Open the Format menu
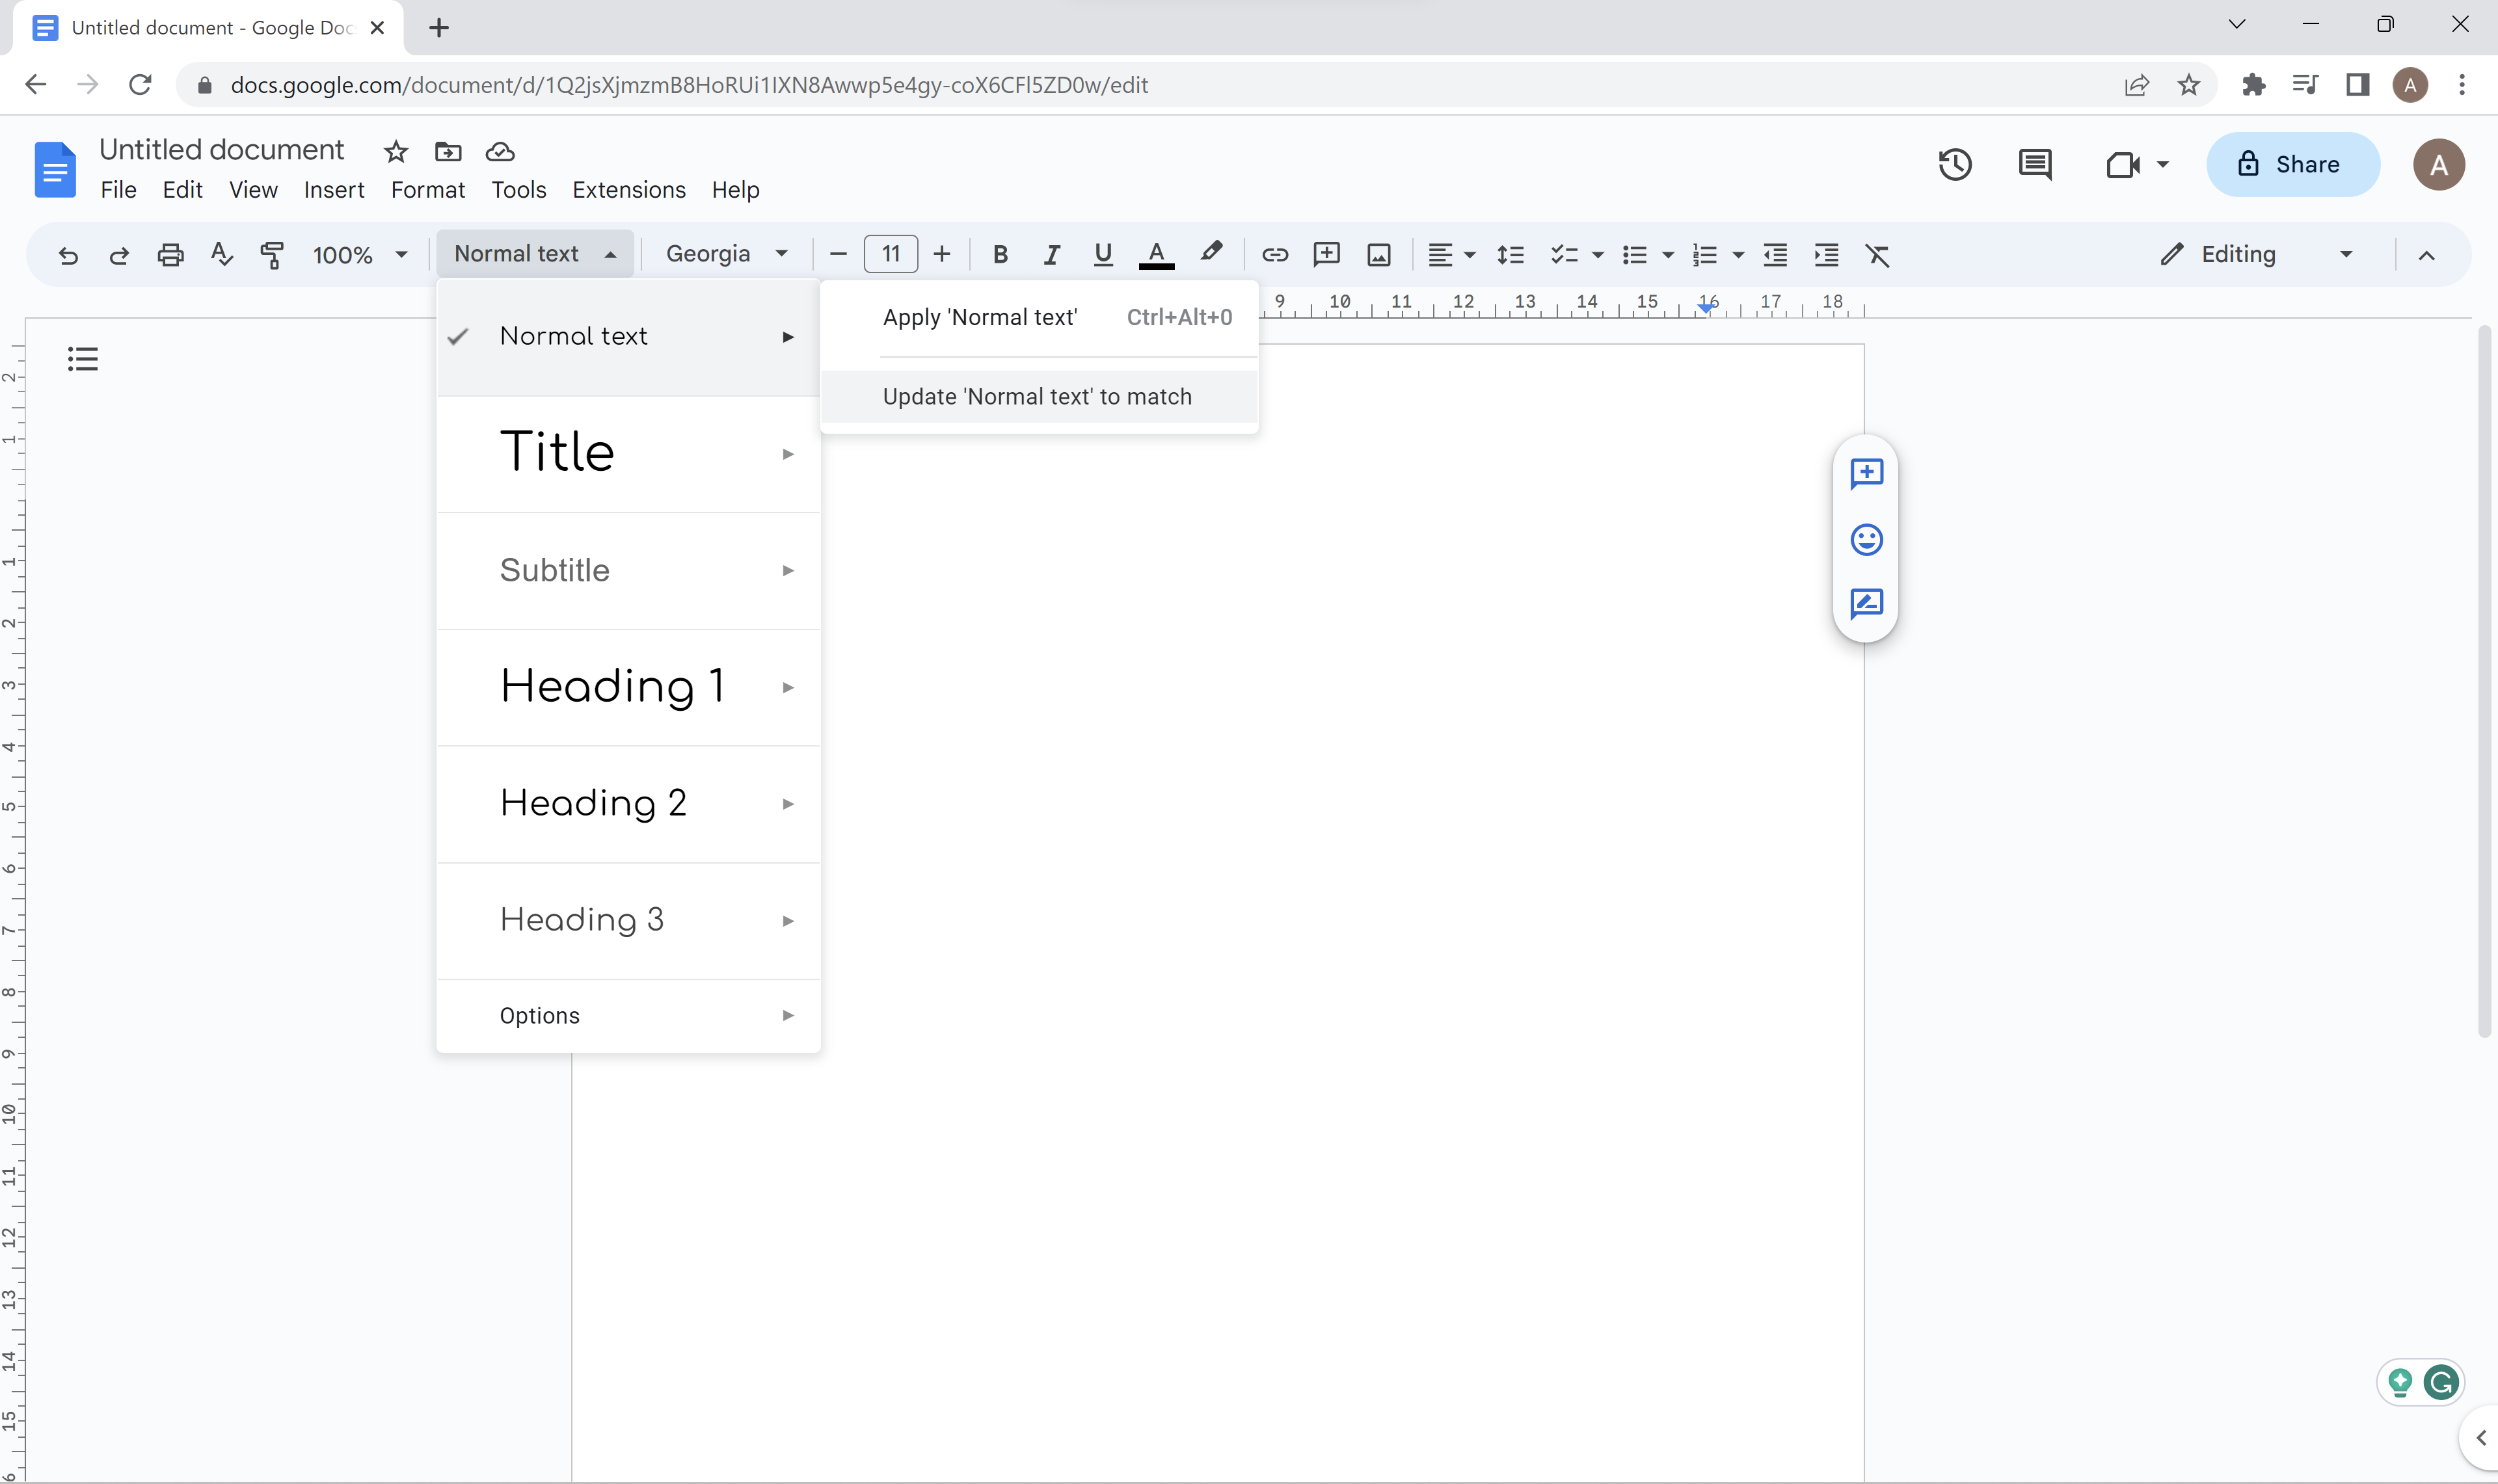 tap(428, 190)
